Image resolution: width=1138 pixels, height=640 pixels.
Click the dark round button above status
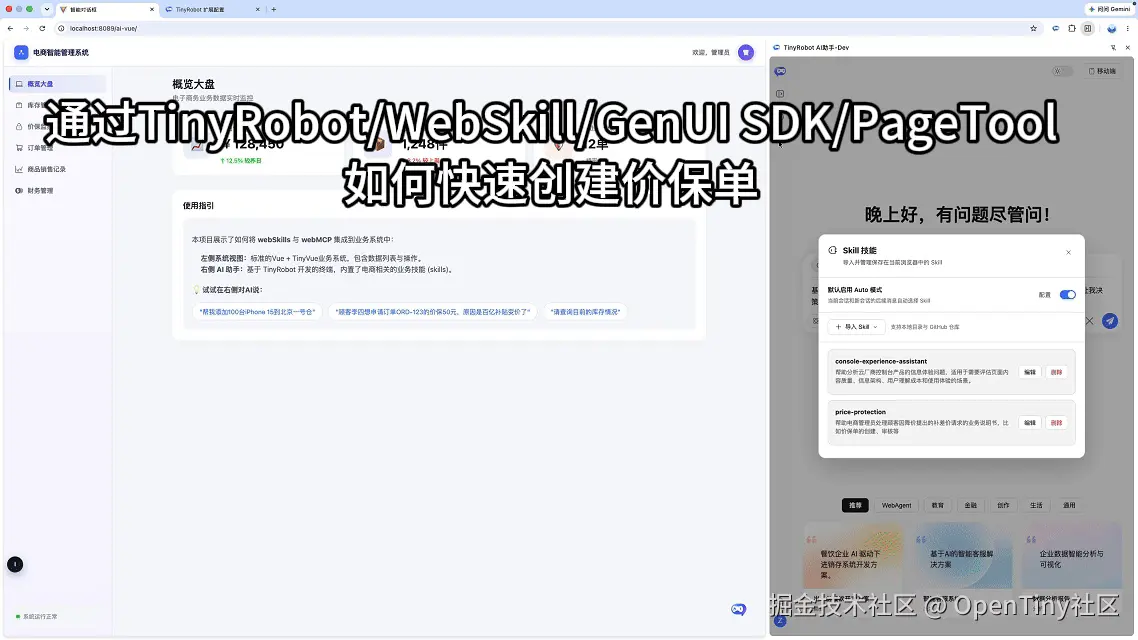coord(15,565)
